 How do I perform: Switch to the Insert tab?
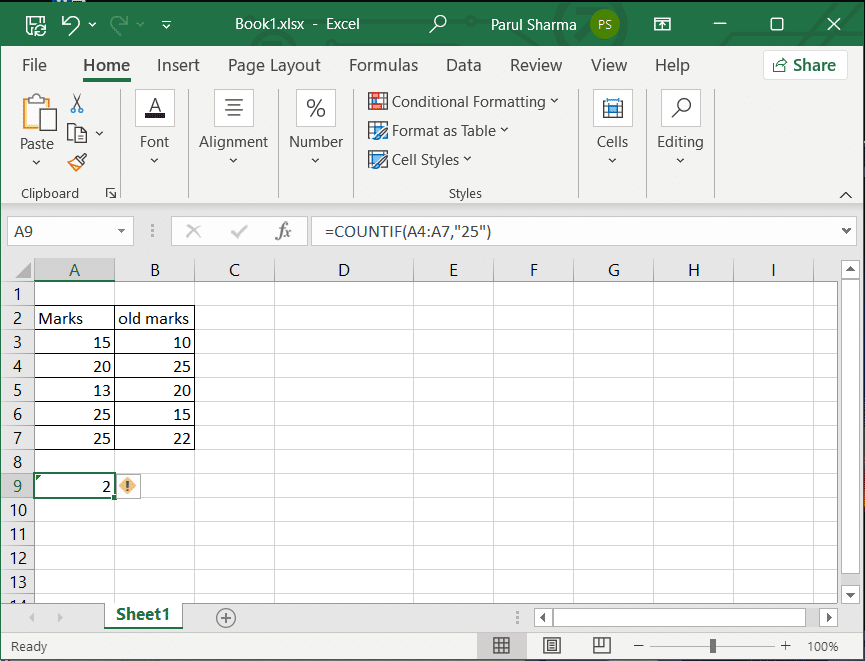[x=178, y=65]
